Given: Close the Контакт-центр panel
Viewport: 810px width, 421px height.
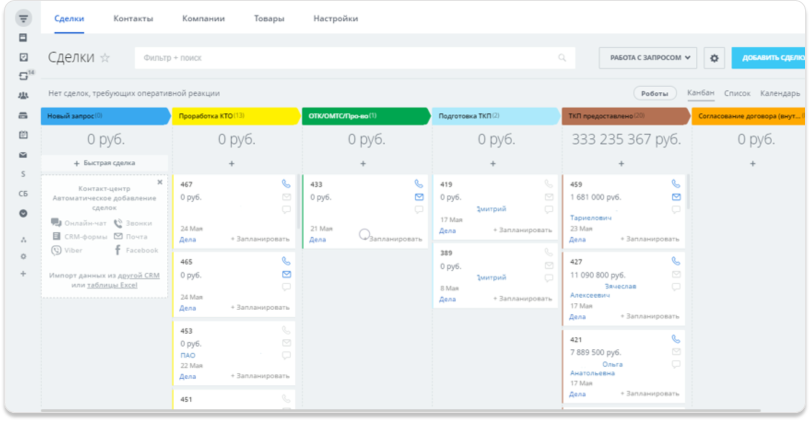Looking at the screenshot, I should (x=159, y=182).
